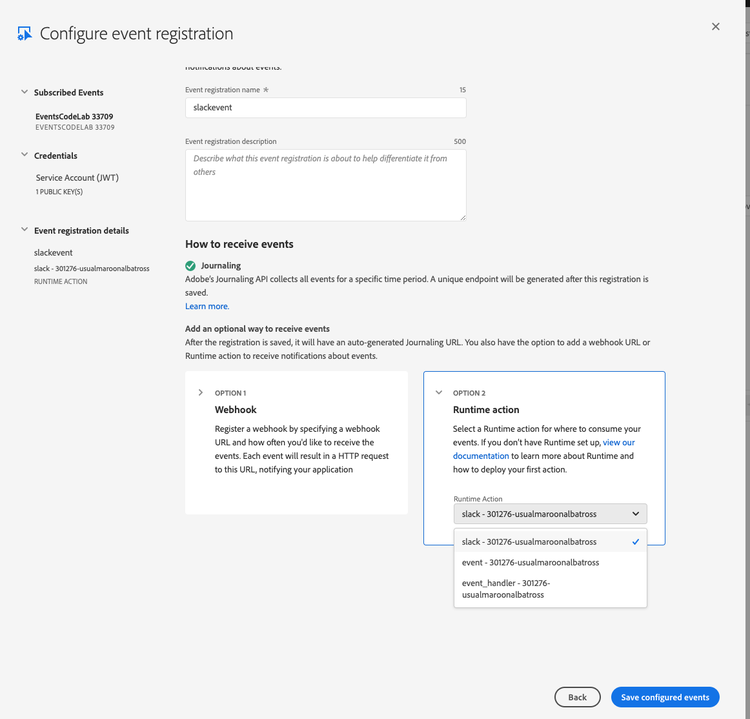Click the green Journaling checkmark icon
The image size is (750, 719).
pyautogui.click(x=191, y=266)
